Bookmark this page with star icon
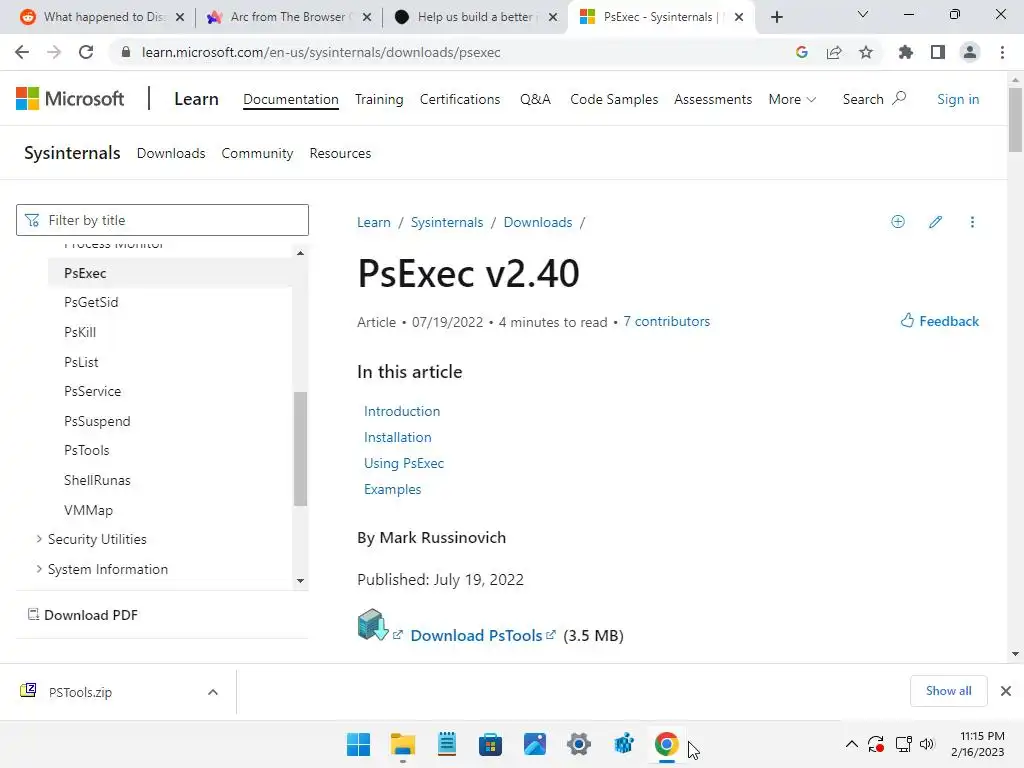The width and height of the screenshot is (1024, 768). 866,52
